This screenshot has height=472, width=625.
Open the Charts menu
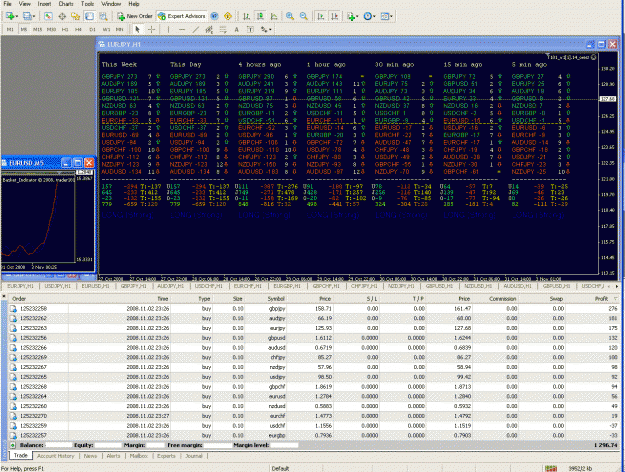66,4
